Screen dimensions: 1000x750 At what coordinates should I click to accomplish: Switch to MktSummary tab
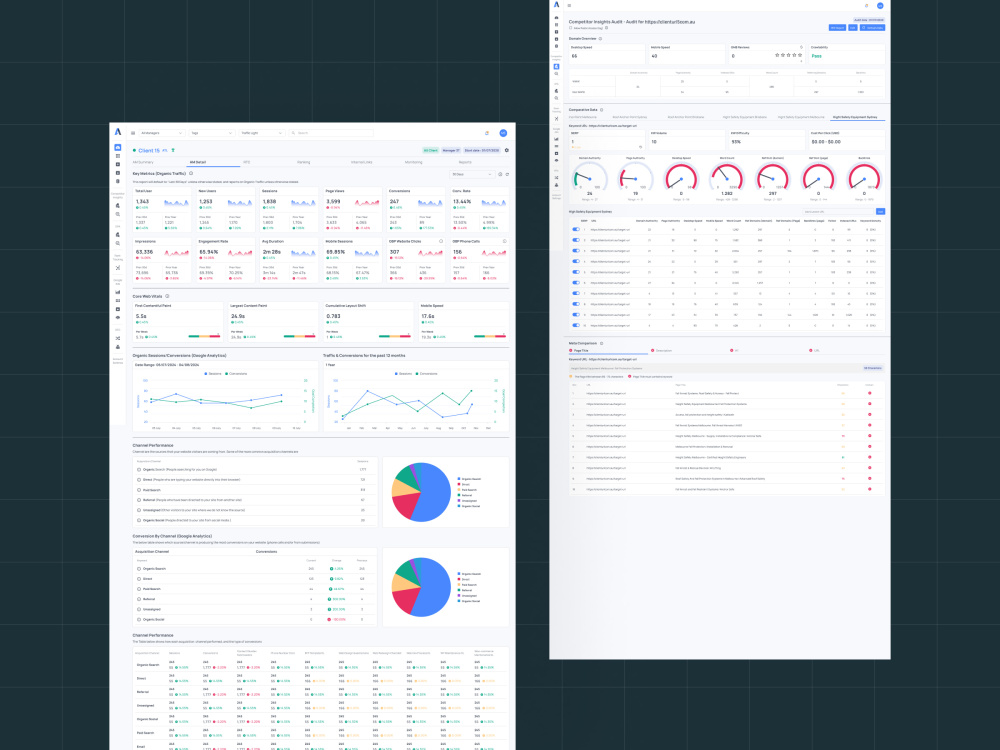(143, 163)
